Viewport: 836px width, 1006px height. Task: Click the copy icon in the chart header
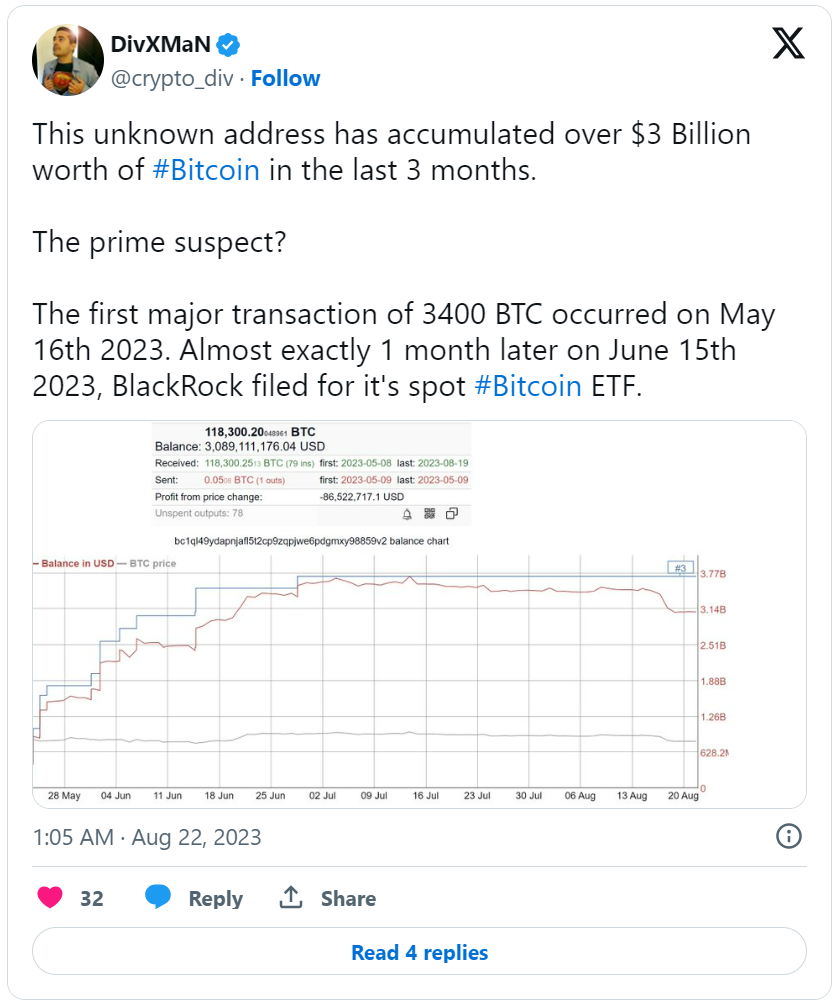click(451, 513)
